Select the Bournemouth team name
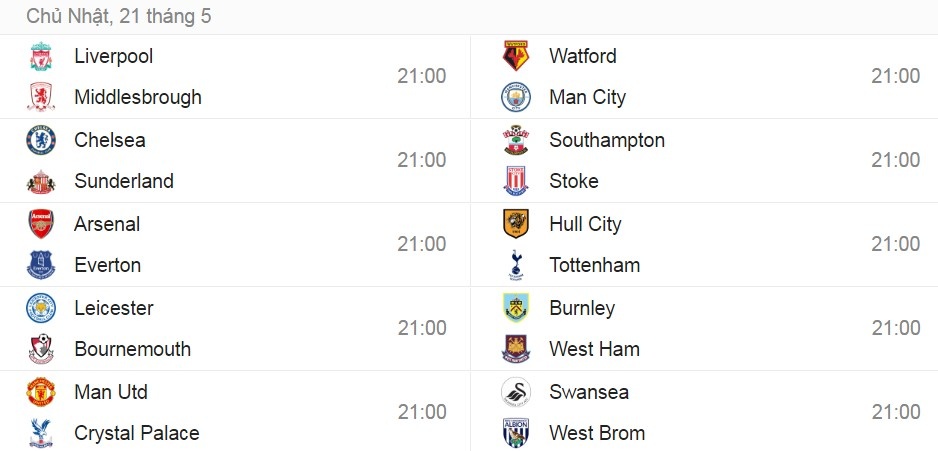The height and width of the screenshot is (451, 938). tap(132, 349)
